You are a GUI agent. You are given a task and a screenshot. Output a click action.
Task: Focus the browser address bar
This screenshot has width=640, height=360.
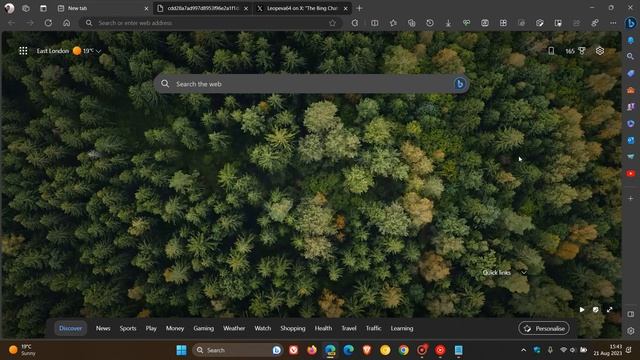tap(211, 23)
